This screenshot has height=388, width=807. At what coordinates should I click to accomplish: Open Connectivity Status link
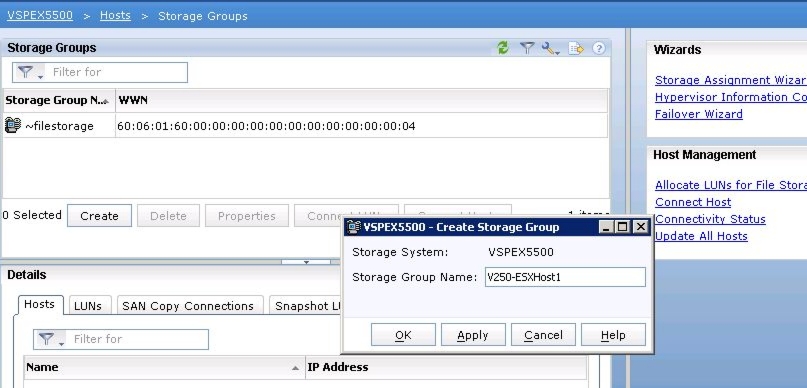point(710,219)
